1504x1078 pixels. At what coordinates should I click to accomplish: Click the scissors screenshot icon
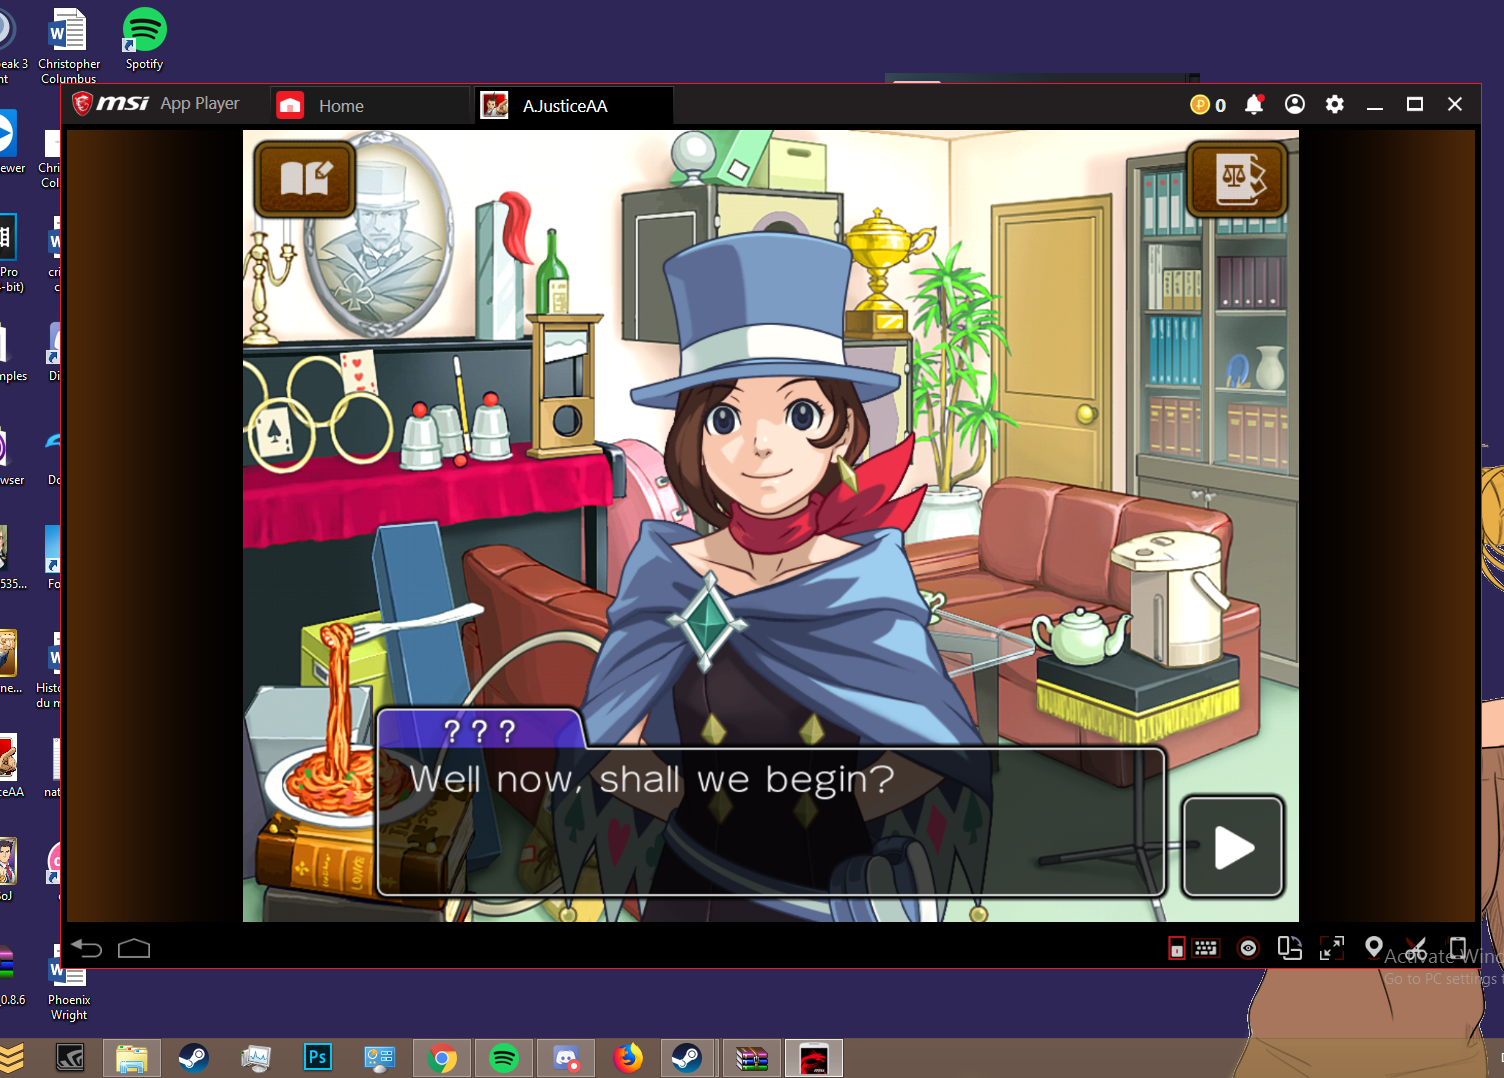tap(1416, 948)
